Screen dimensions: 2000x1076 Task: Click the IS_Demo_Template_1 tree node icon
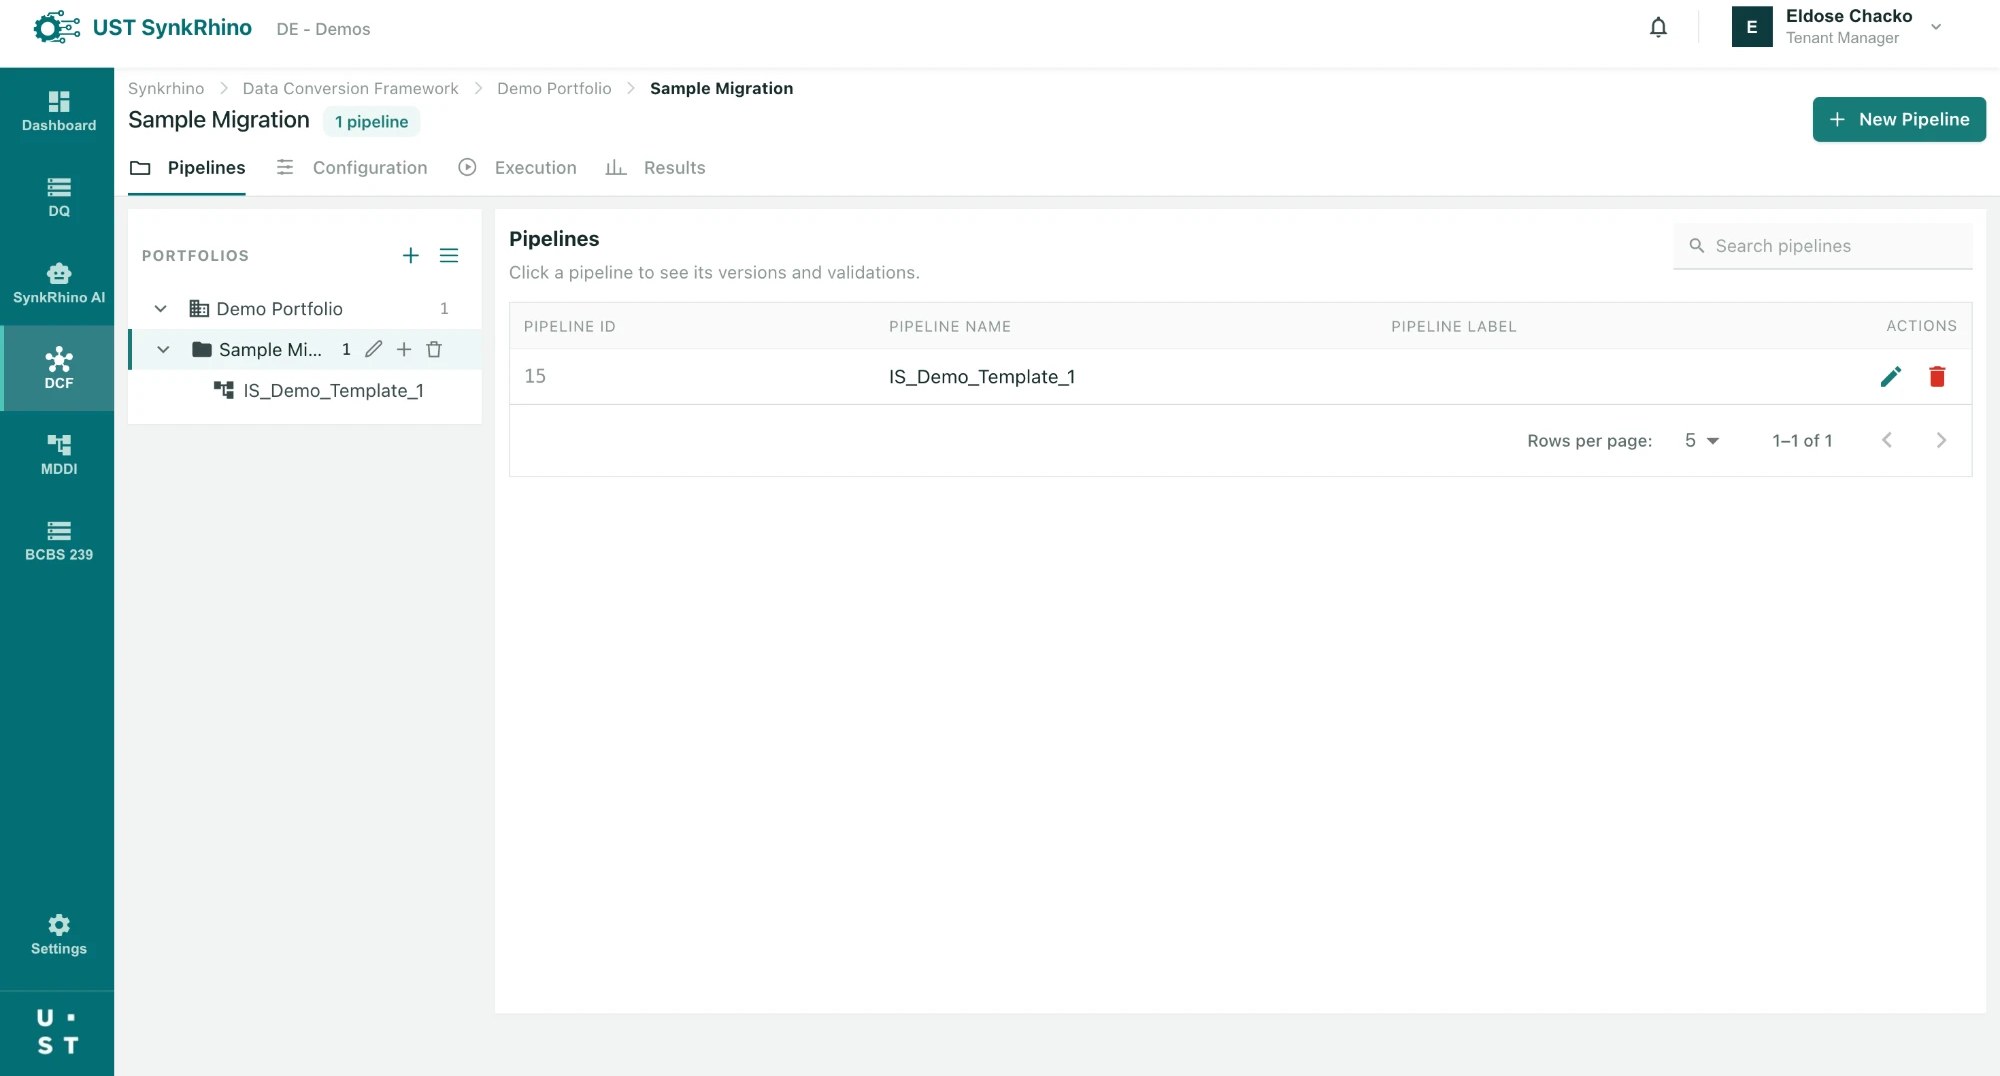click(224, 390)
